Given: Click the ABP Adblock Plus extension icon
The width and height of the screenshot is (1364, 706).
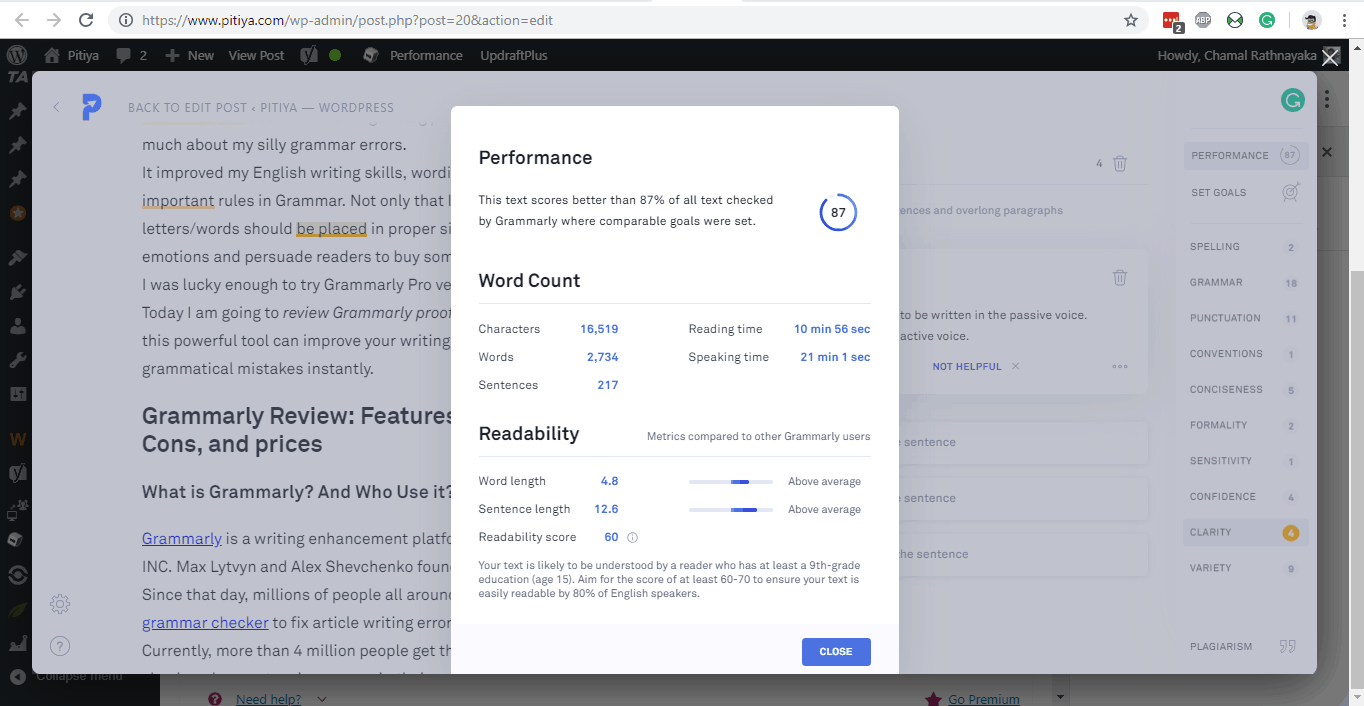Looking at the screenshot, I should coord(1204,20).
